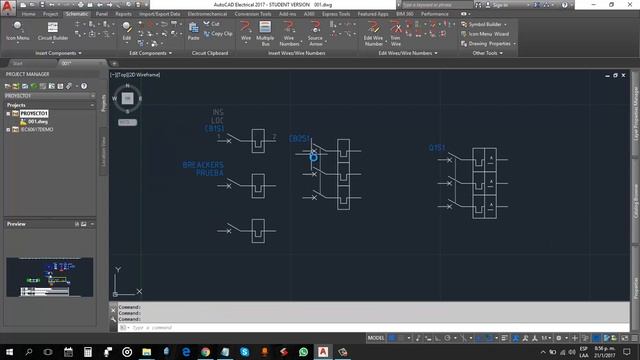Toggle lineweight display in status bar
Viewport: 640px width, 360px height.
[504, 338]
